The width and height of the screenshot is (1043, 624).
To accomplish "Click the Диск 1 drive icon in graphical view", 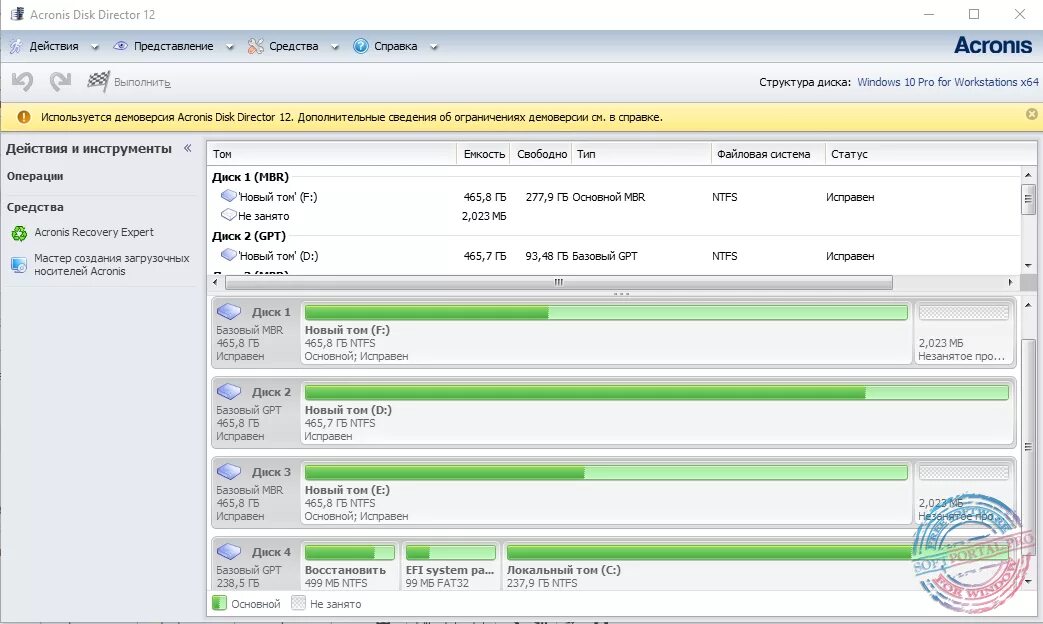I will click(x=229, y=311).
